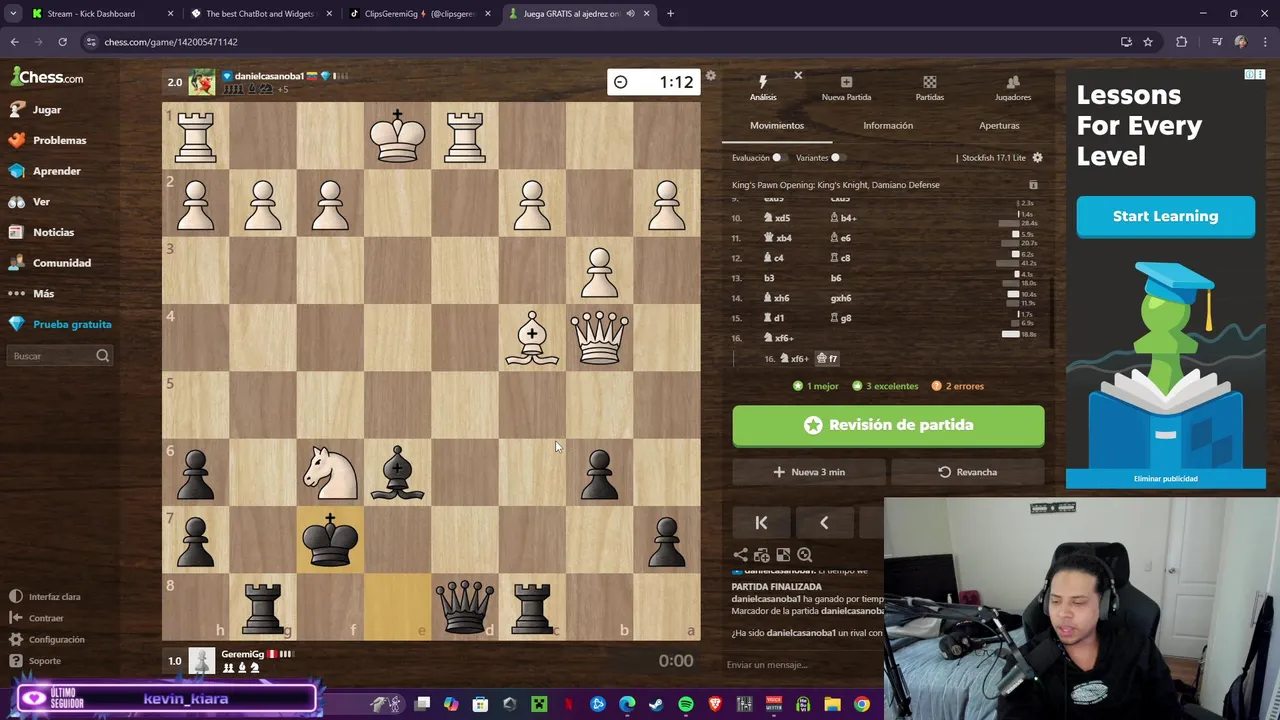Image resolution: width=1280 pixels, height=720 pixels.
Task: Open Steam from the taskbar
Action: point(656,705)
